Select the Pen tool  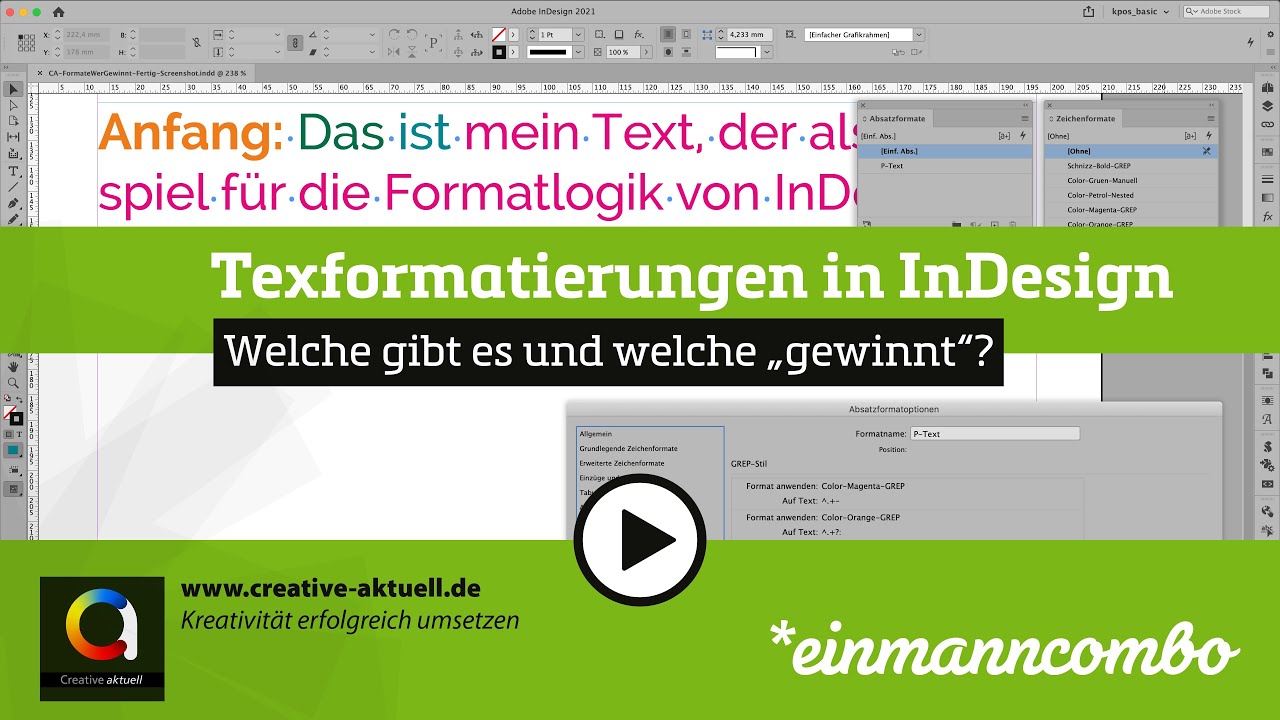[x=14, y=203]
